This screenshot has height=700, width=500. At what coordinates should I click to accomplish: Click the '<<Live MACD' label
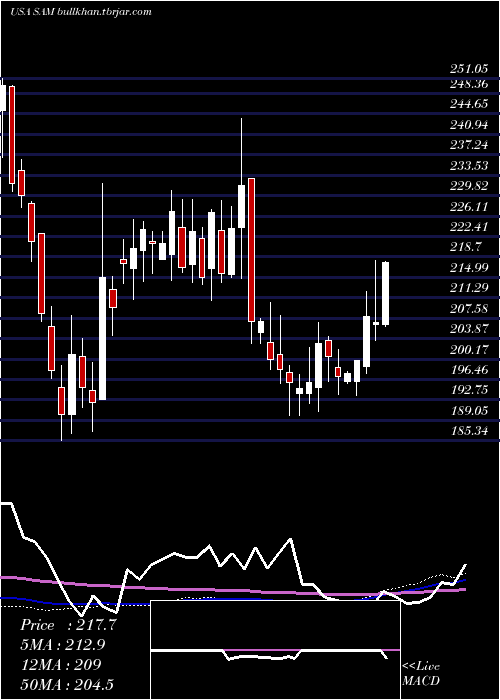[x=421, y=674]
